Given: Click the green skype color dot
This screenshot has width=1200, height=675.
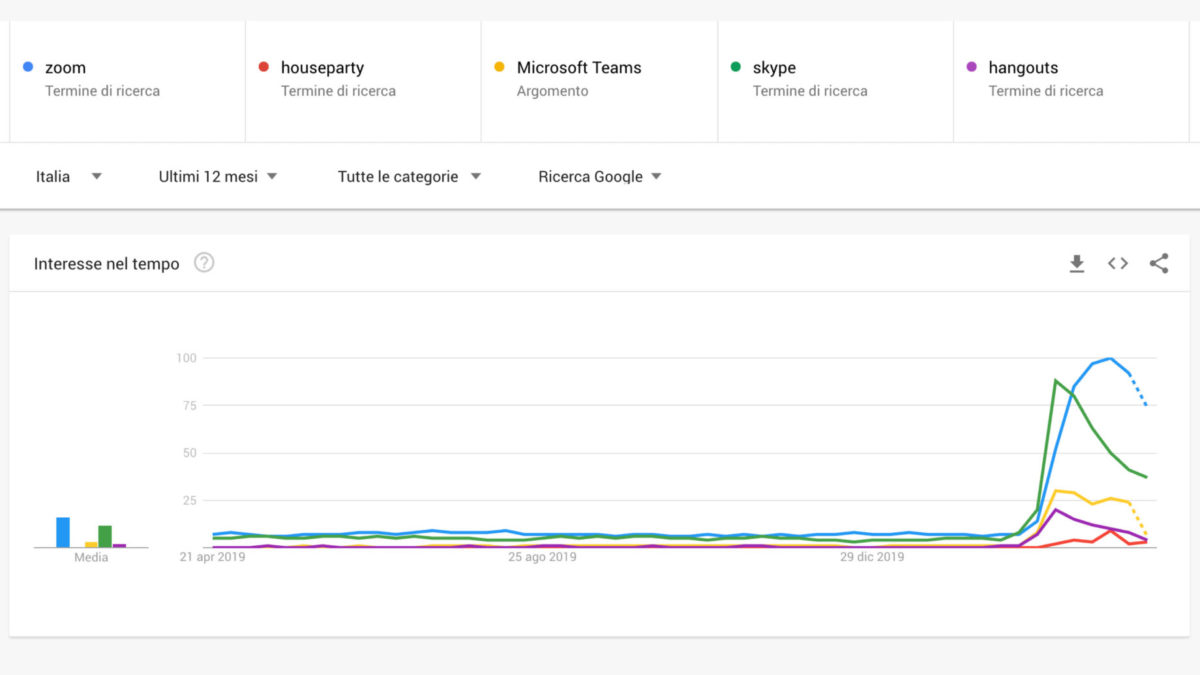Looking at the screenshot, I should click(x=736, y=67).
